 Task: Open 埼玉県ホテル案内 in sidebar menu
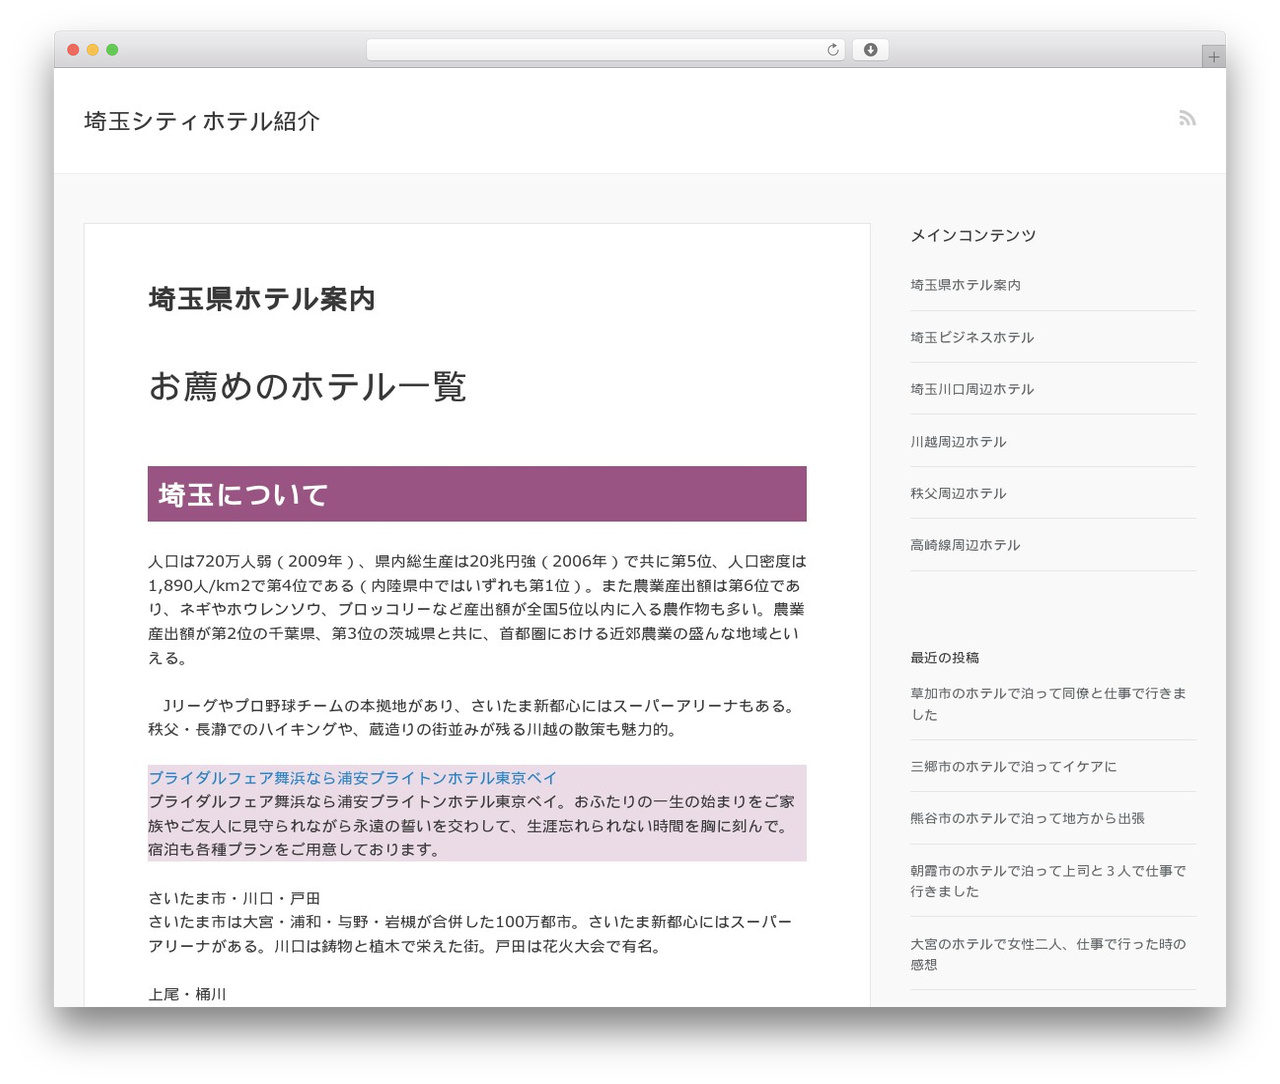(x=965, y=285)
